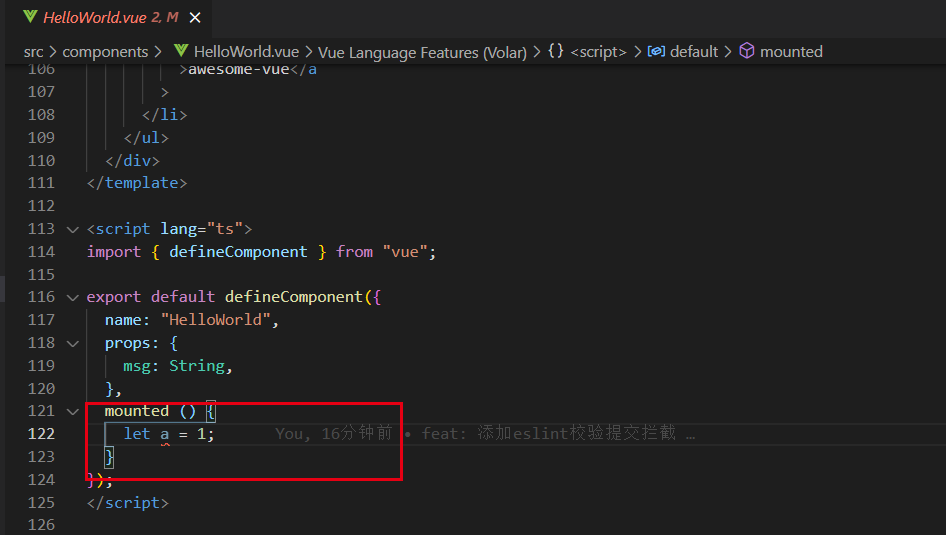Click the HelloWorld.vue breadcrumb item
Image resolution: width=946 pixels, height=535 pixels.
coord(246,52)
